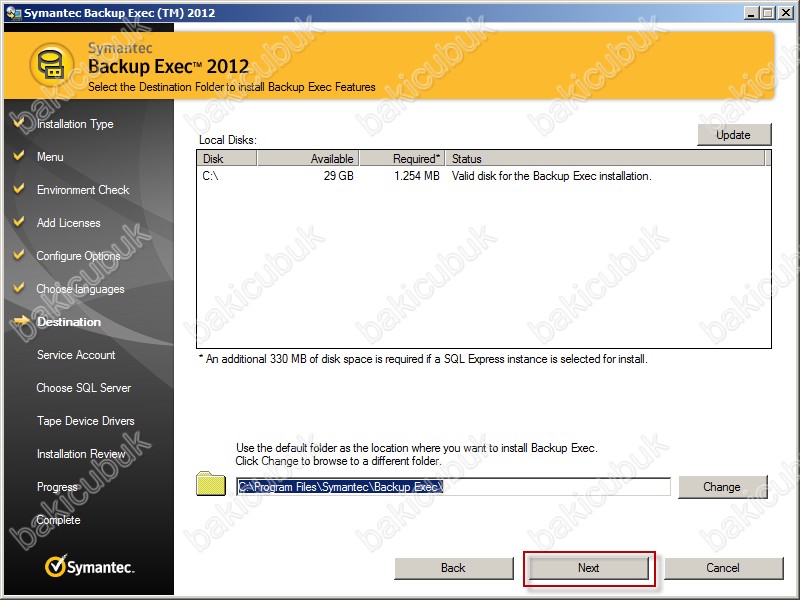Click the 'Valid disk for the Backup Exec installation.' status

coord(552,176)
